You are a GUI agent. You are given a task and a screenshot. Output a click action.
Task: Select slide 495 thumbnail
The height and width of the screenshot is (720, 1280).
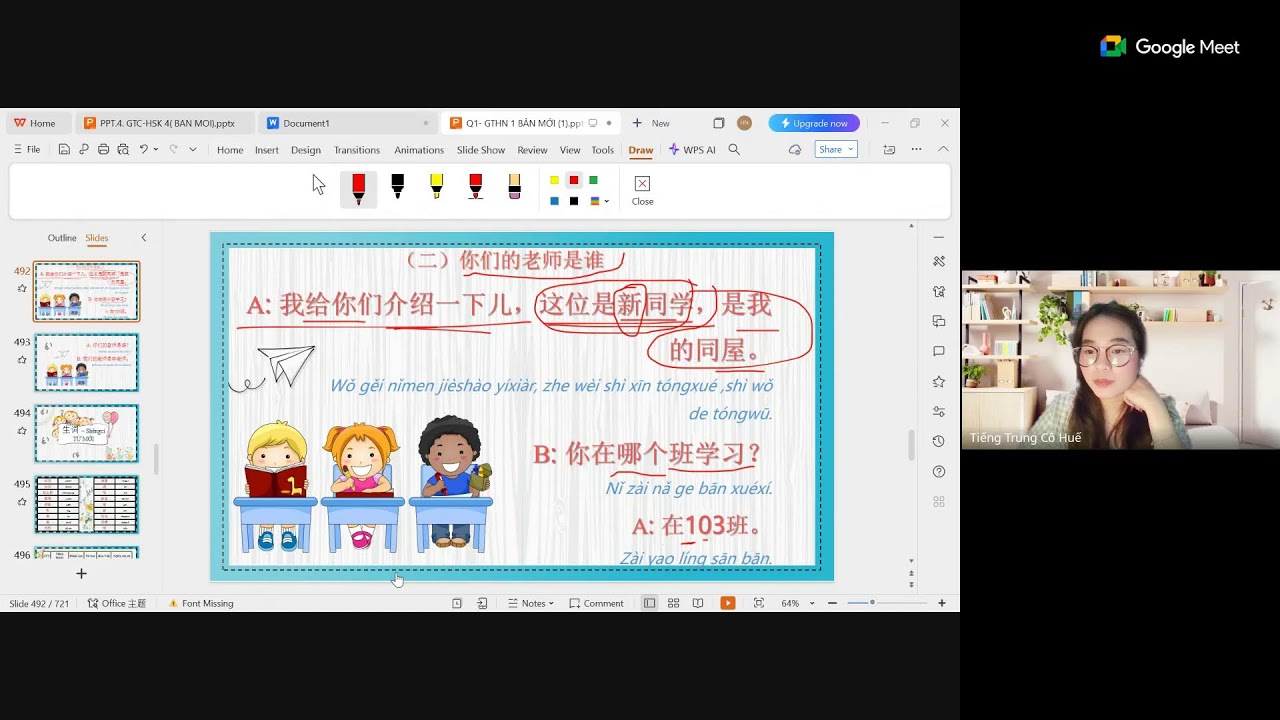tap(87, 505)
